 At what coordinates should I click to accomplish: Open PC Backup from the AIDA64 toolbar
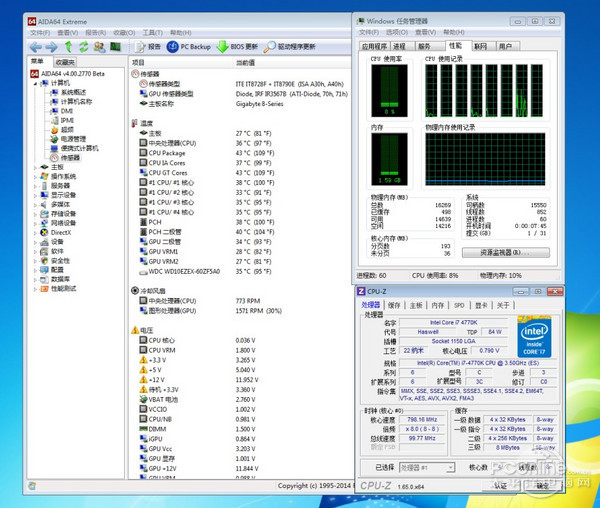(190, 46)
